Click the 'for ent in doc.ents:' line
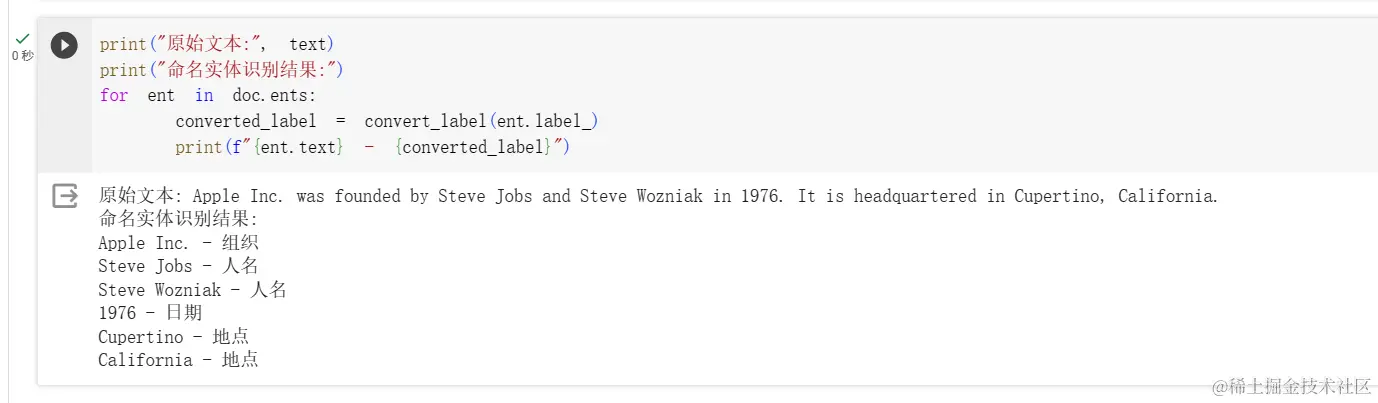Viewport: 1378px width, 403px height. tap(208, 95)
